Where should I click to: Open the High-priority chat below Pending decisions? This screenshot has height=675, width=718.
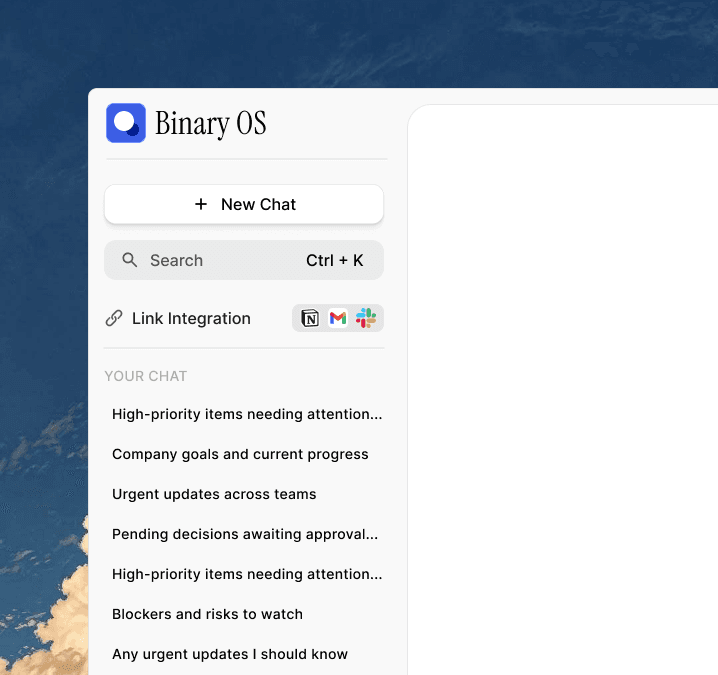pos(246,574)
